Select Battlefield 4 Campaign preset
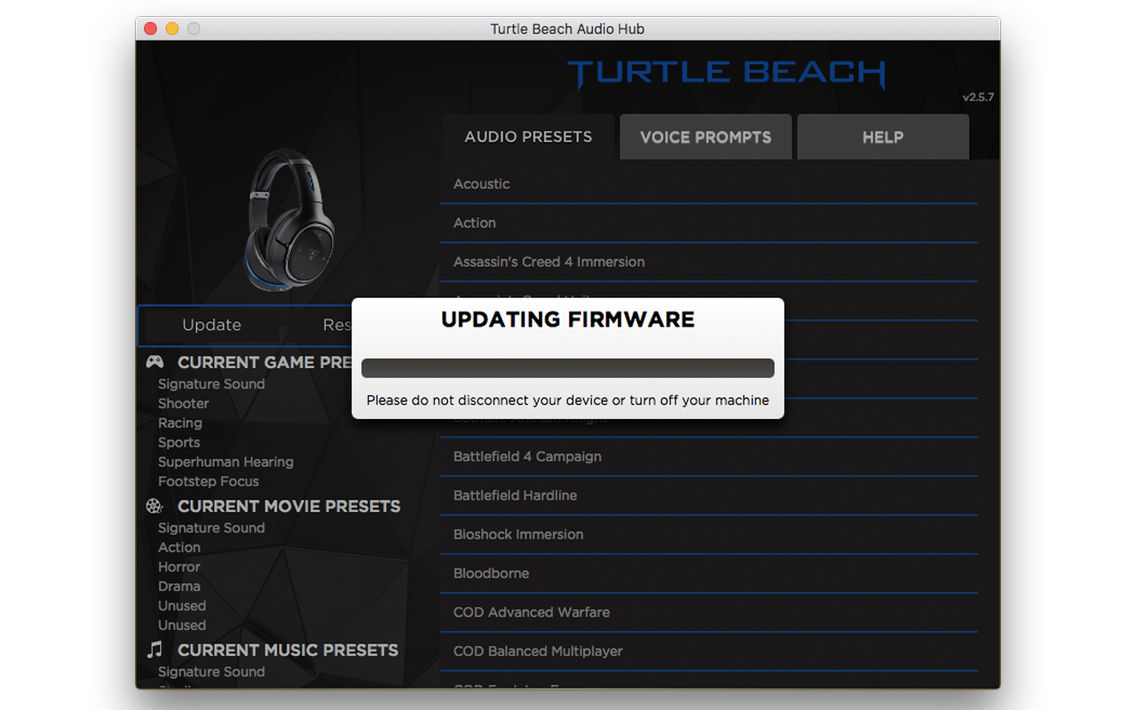The height and width of the screenshot is (710, 1136). pyautogui.click(x=709, y=456)
